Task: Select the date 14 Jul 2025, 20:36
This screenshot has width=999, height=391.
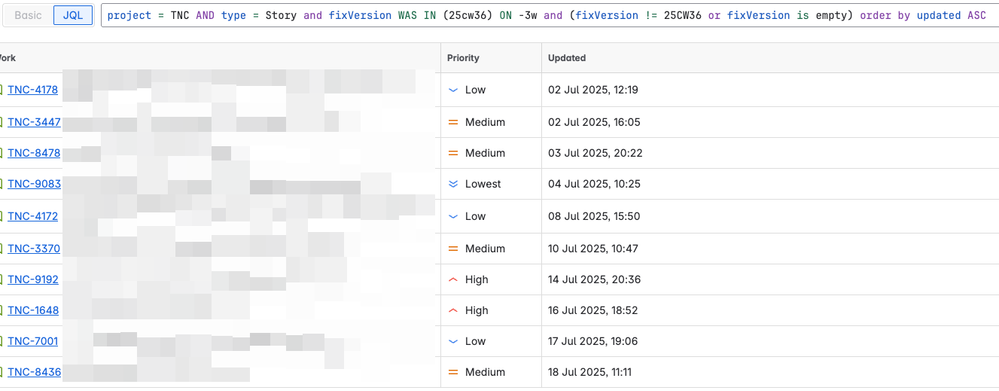Action: pos(594,279)
